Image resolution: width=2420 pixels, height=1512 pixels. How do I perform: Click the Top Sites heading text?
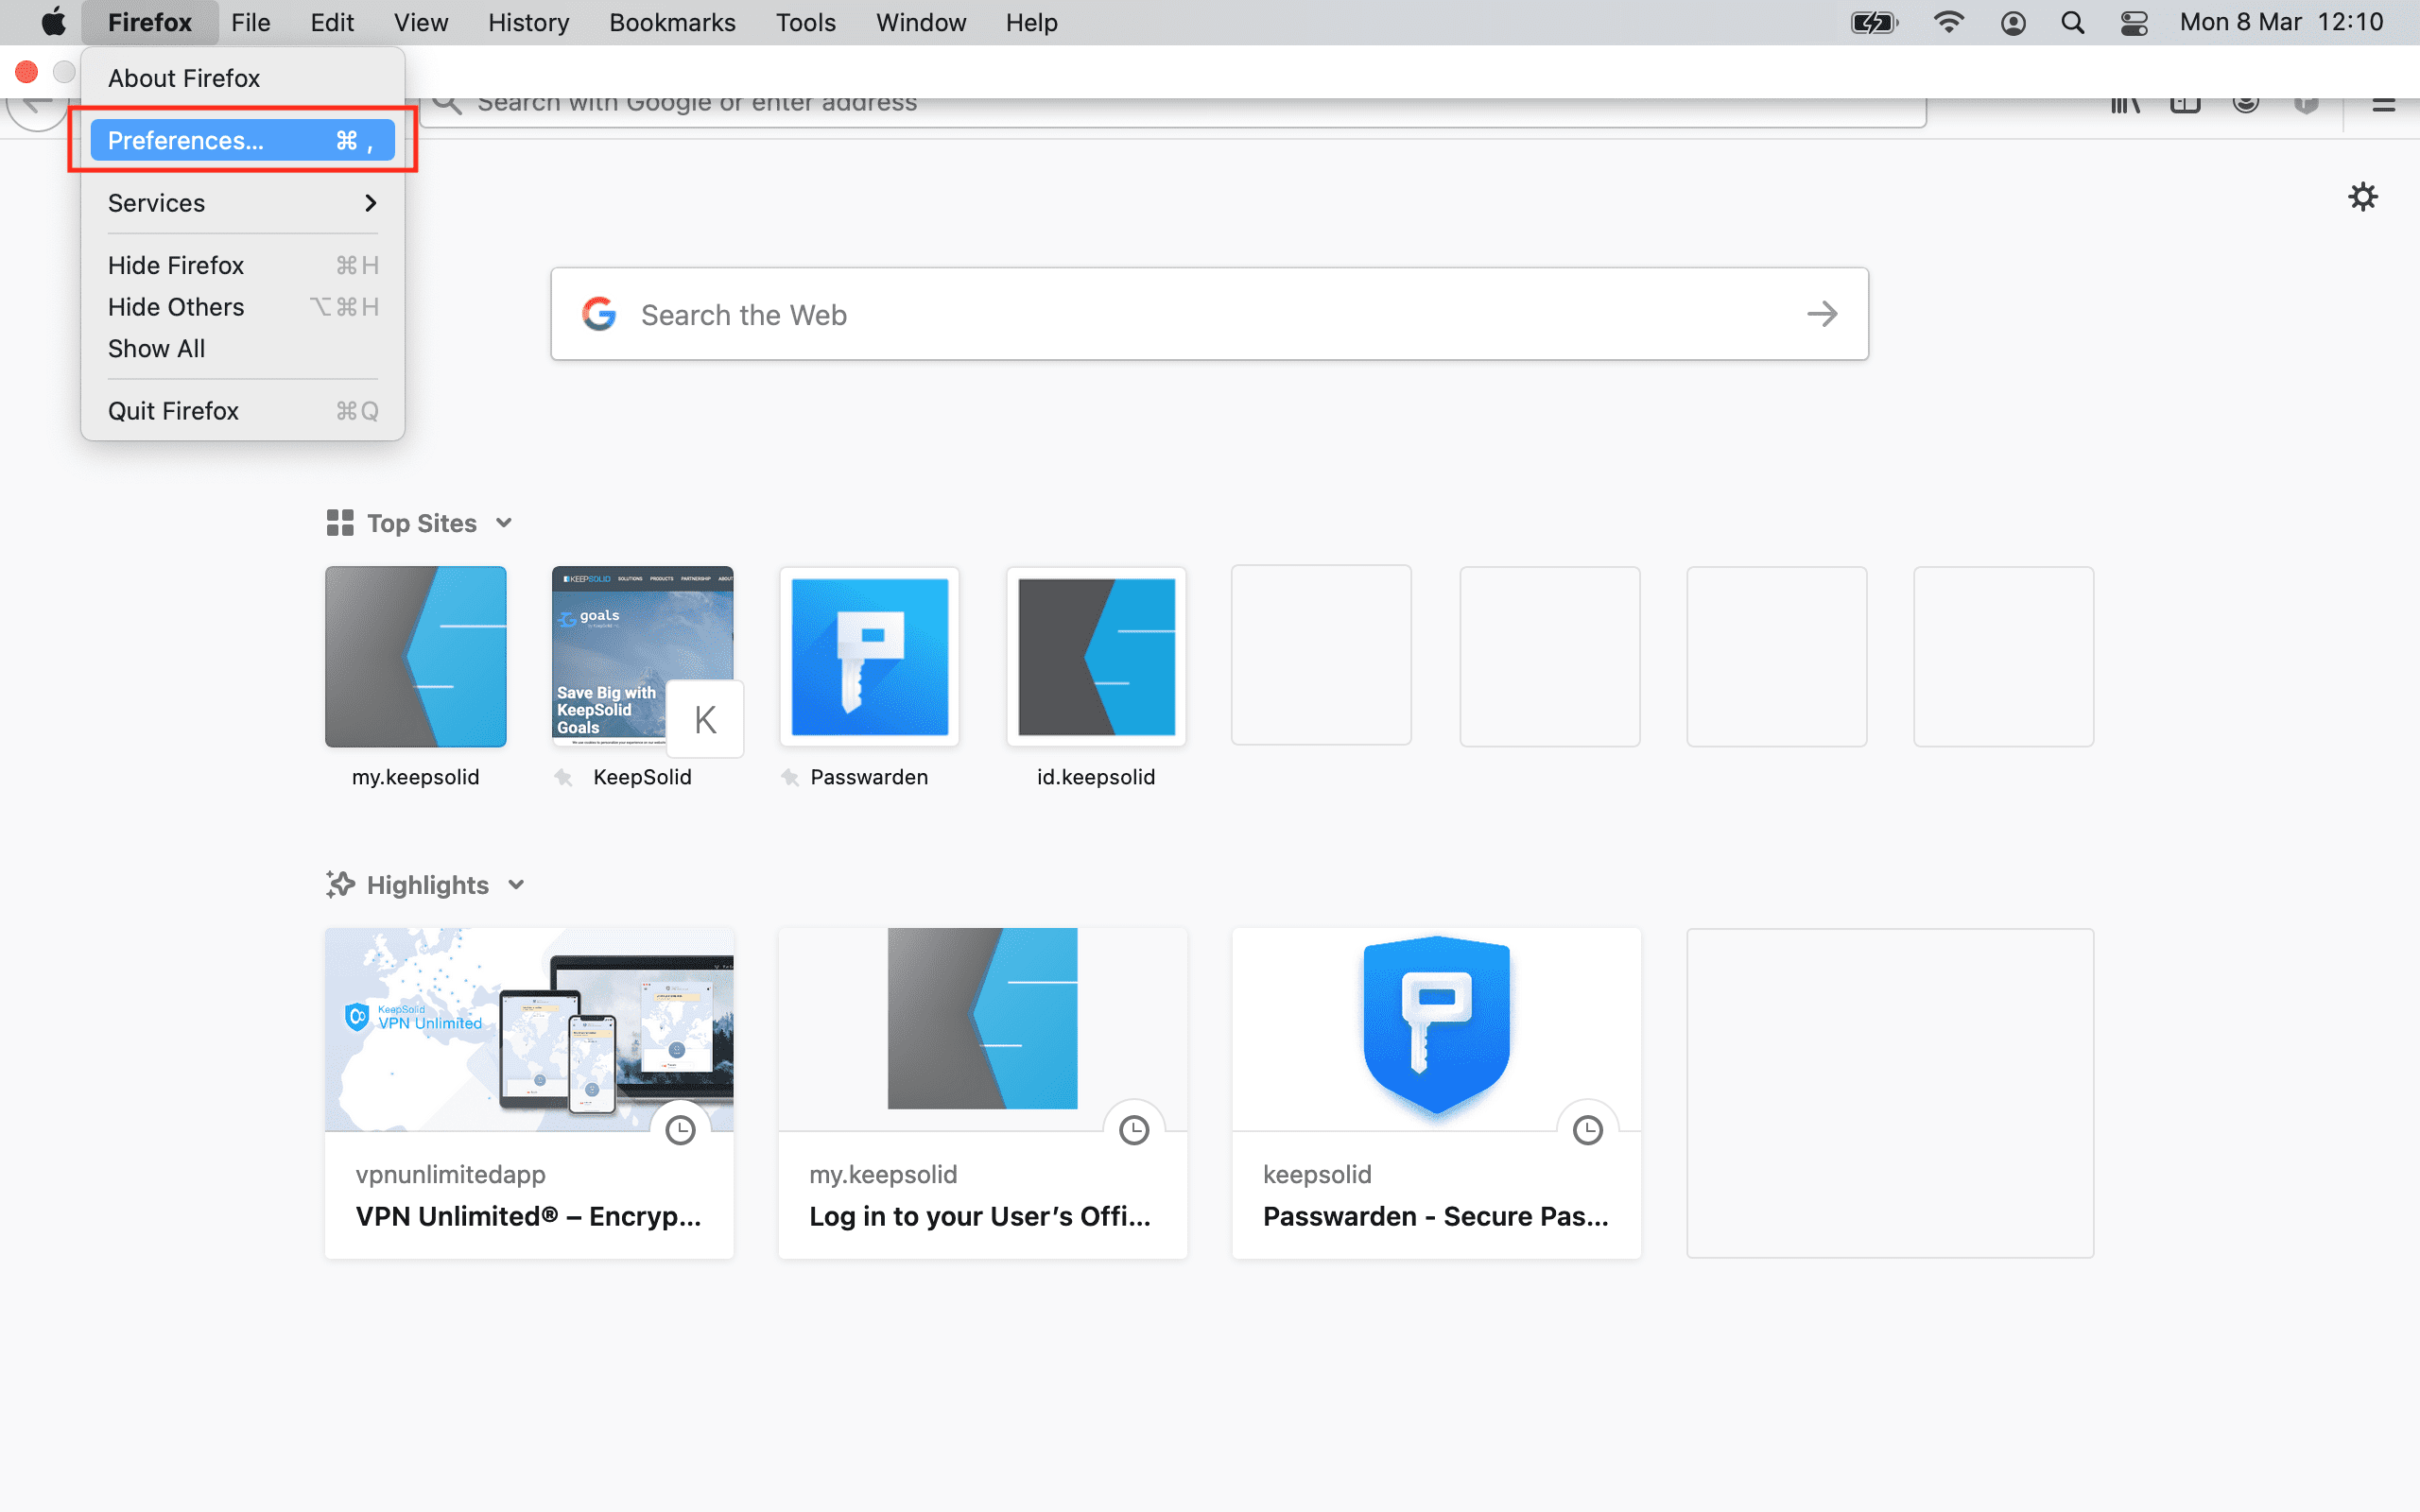point(421,523)
